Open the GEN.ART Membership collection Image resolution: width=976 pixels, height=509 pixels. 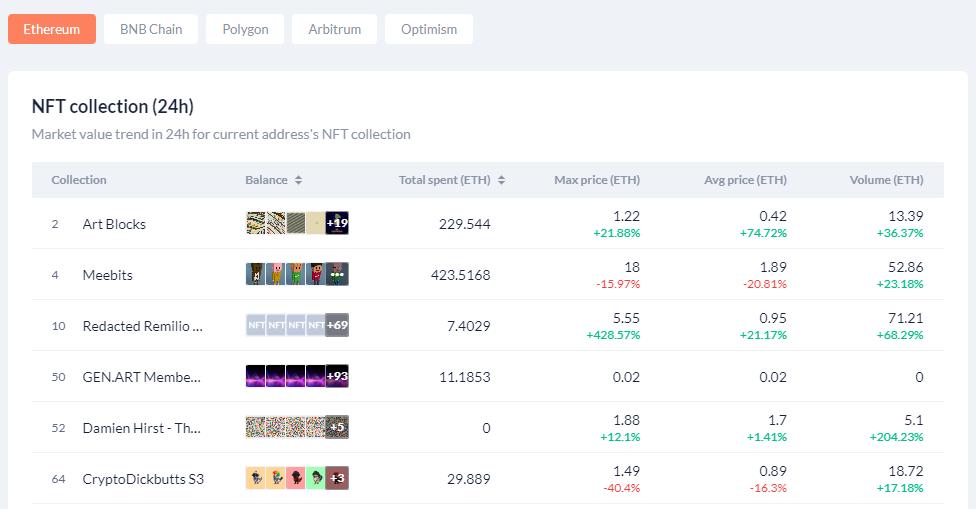point(141,377)
